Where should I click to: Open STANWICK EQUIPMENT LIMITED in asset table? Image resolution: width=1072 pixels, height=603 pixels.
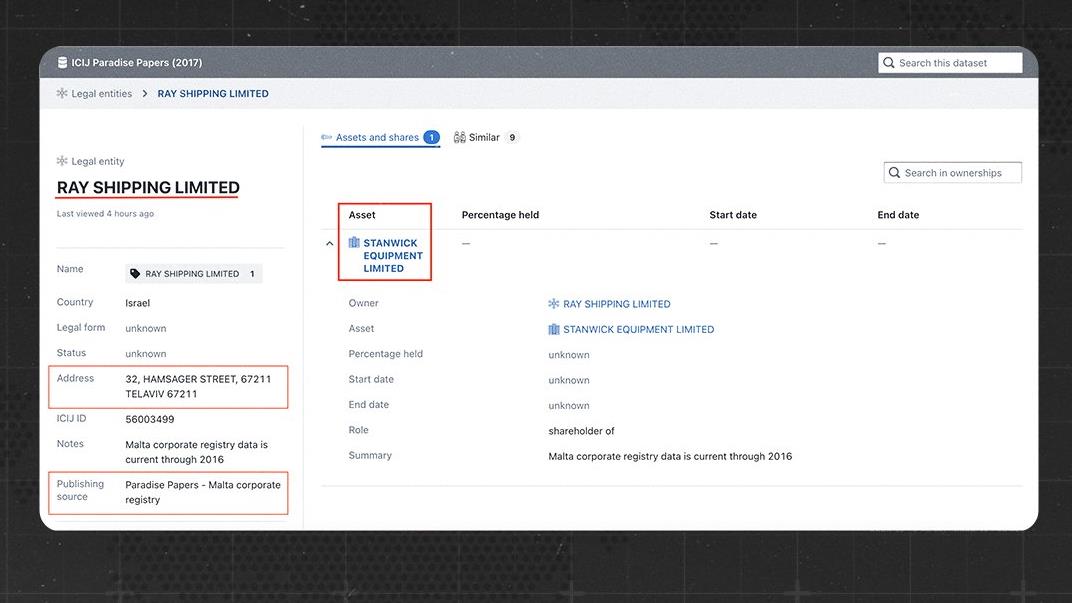[x=393, y=256]
